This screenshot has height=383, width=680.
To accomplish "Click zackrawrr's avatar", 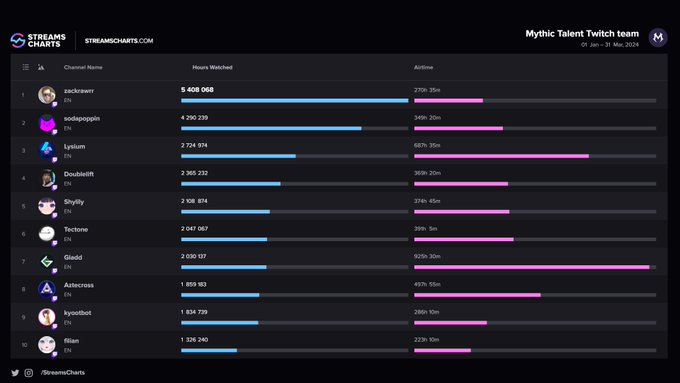I will click(x=46, y=95).
